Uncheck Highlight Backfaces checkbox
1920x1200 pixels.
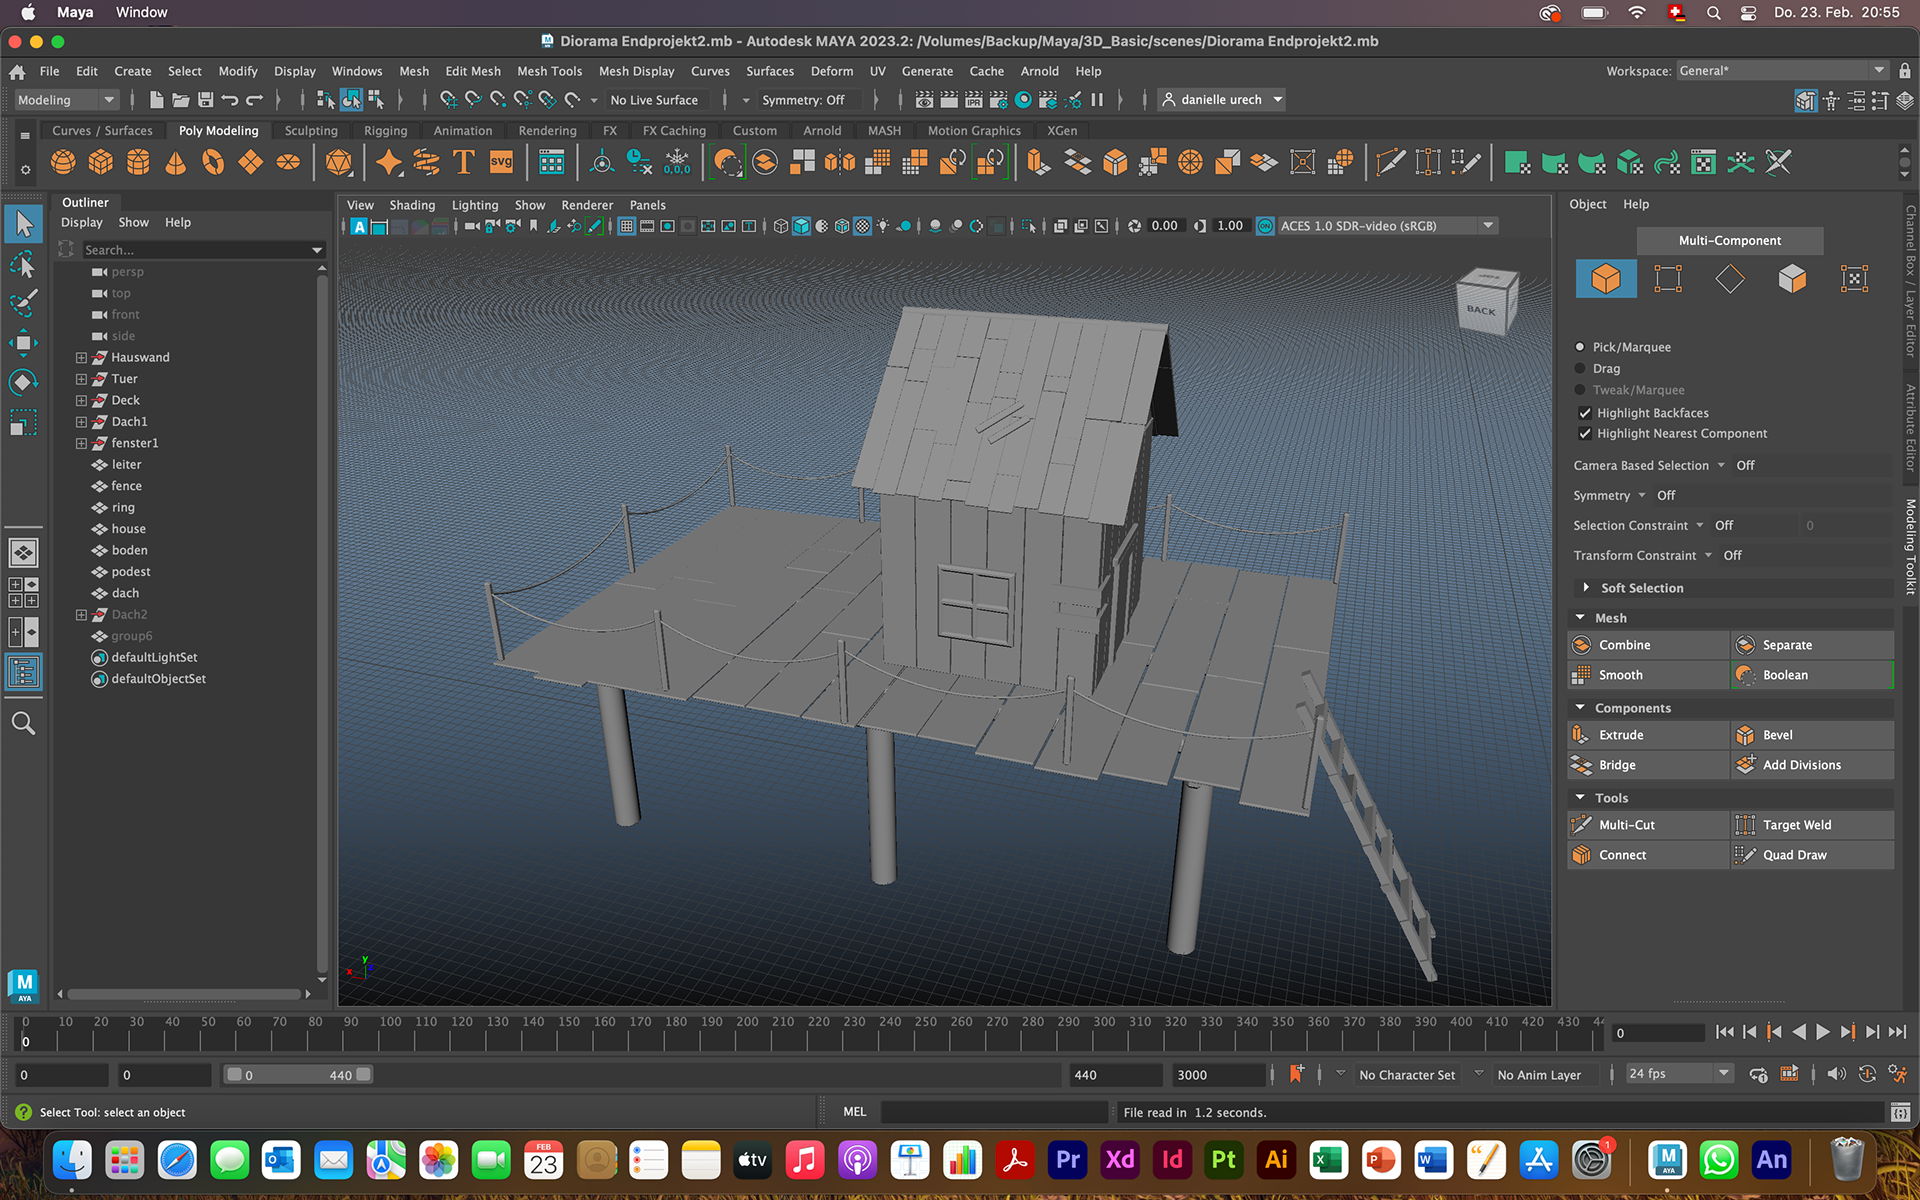(x=1585, y=413)
